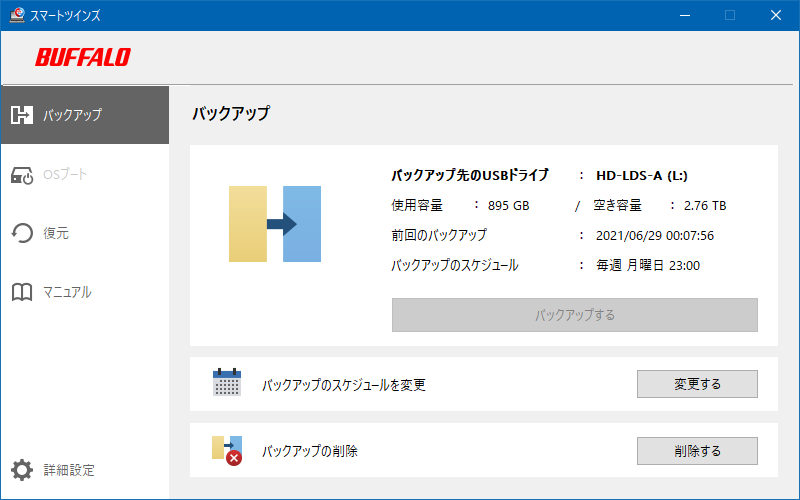
Task: Click the バックアップの削除 label
Action: 310,451
